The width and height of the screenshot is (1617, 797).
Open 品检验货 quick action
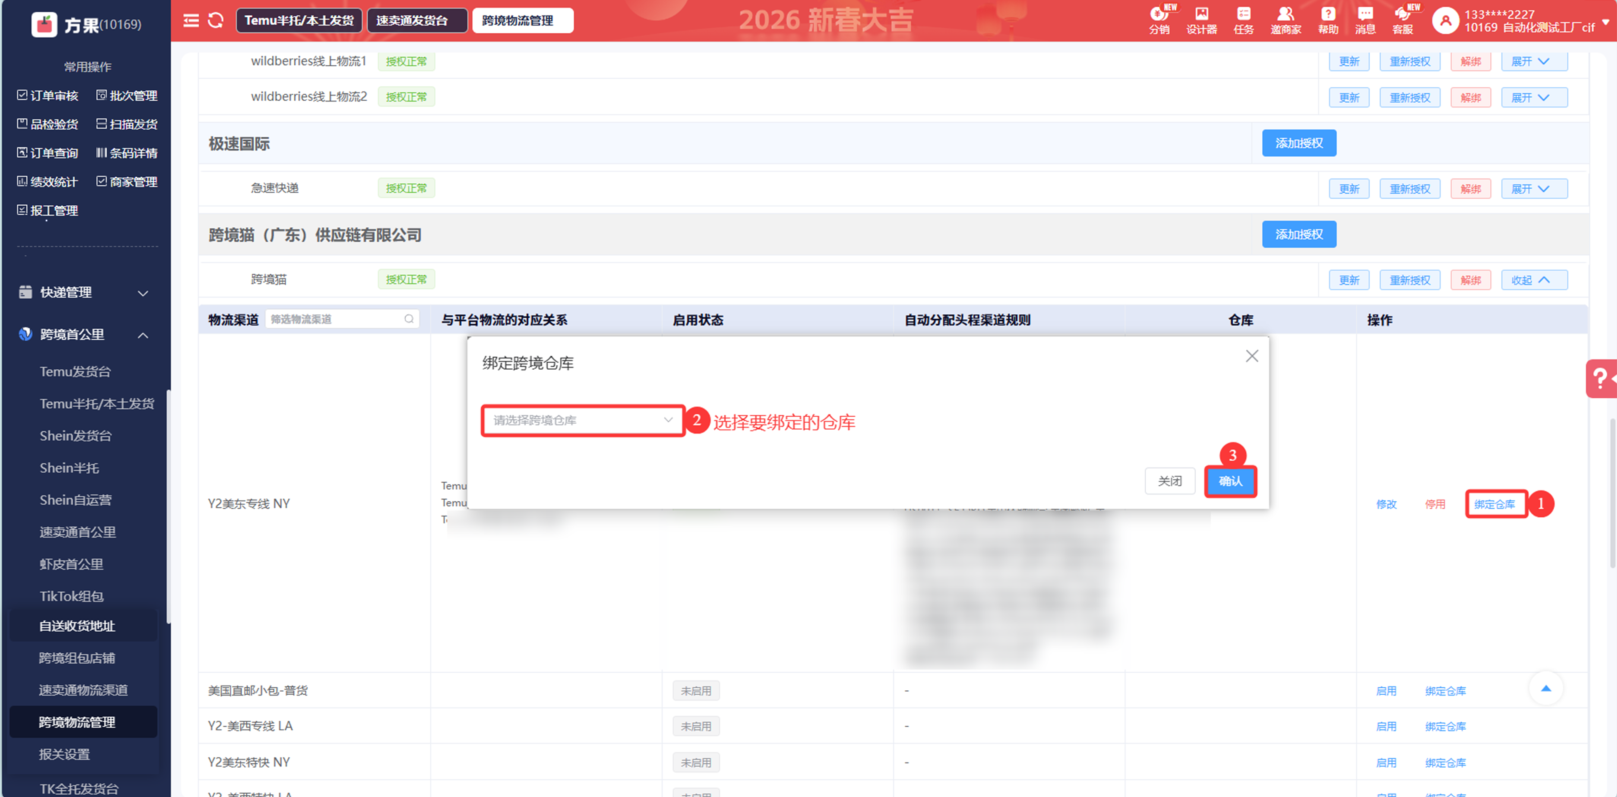47,124
